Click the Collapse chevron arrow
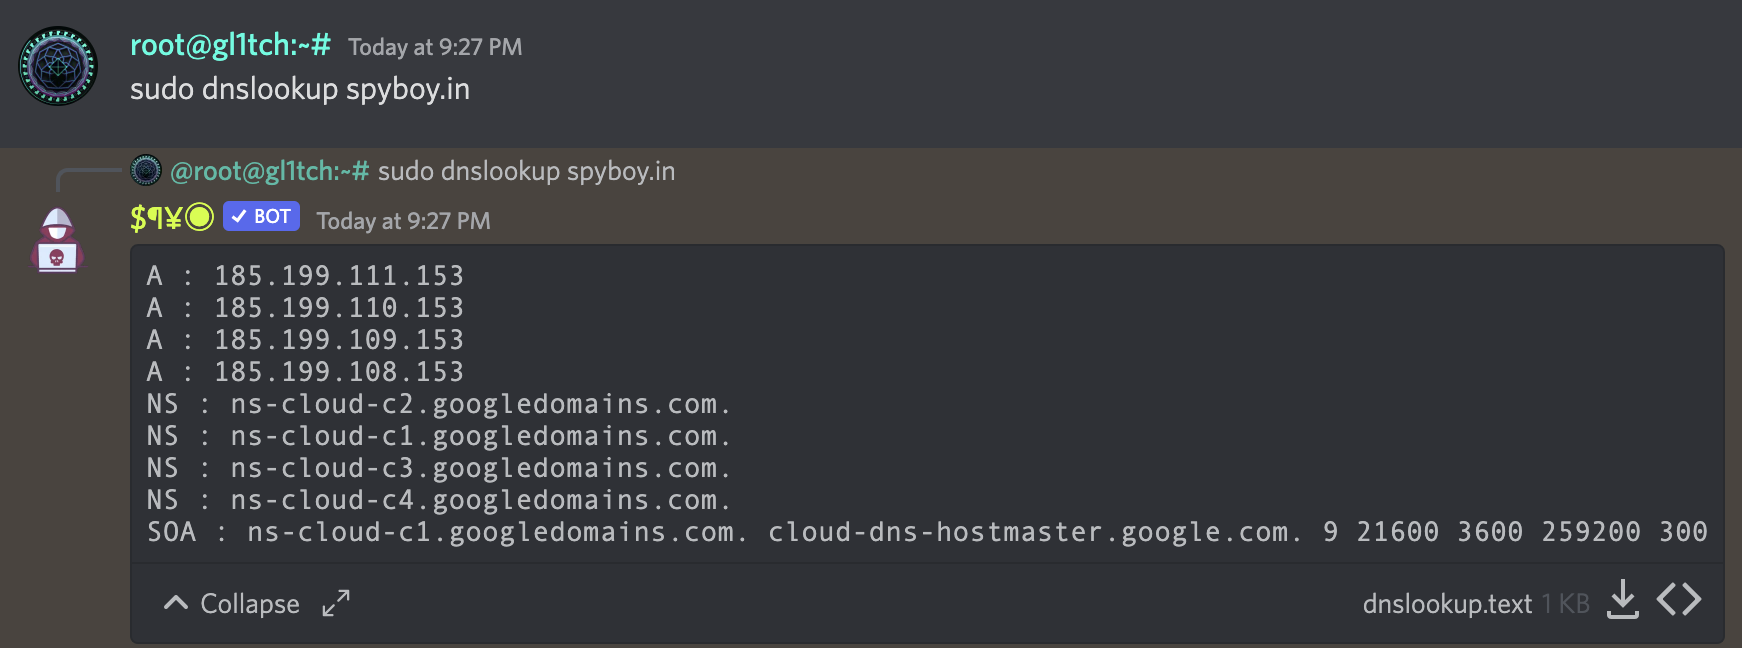 click(x=176, y=603)
